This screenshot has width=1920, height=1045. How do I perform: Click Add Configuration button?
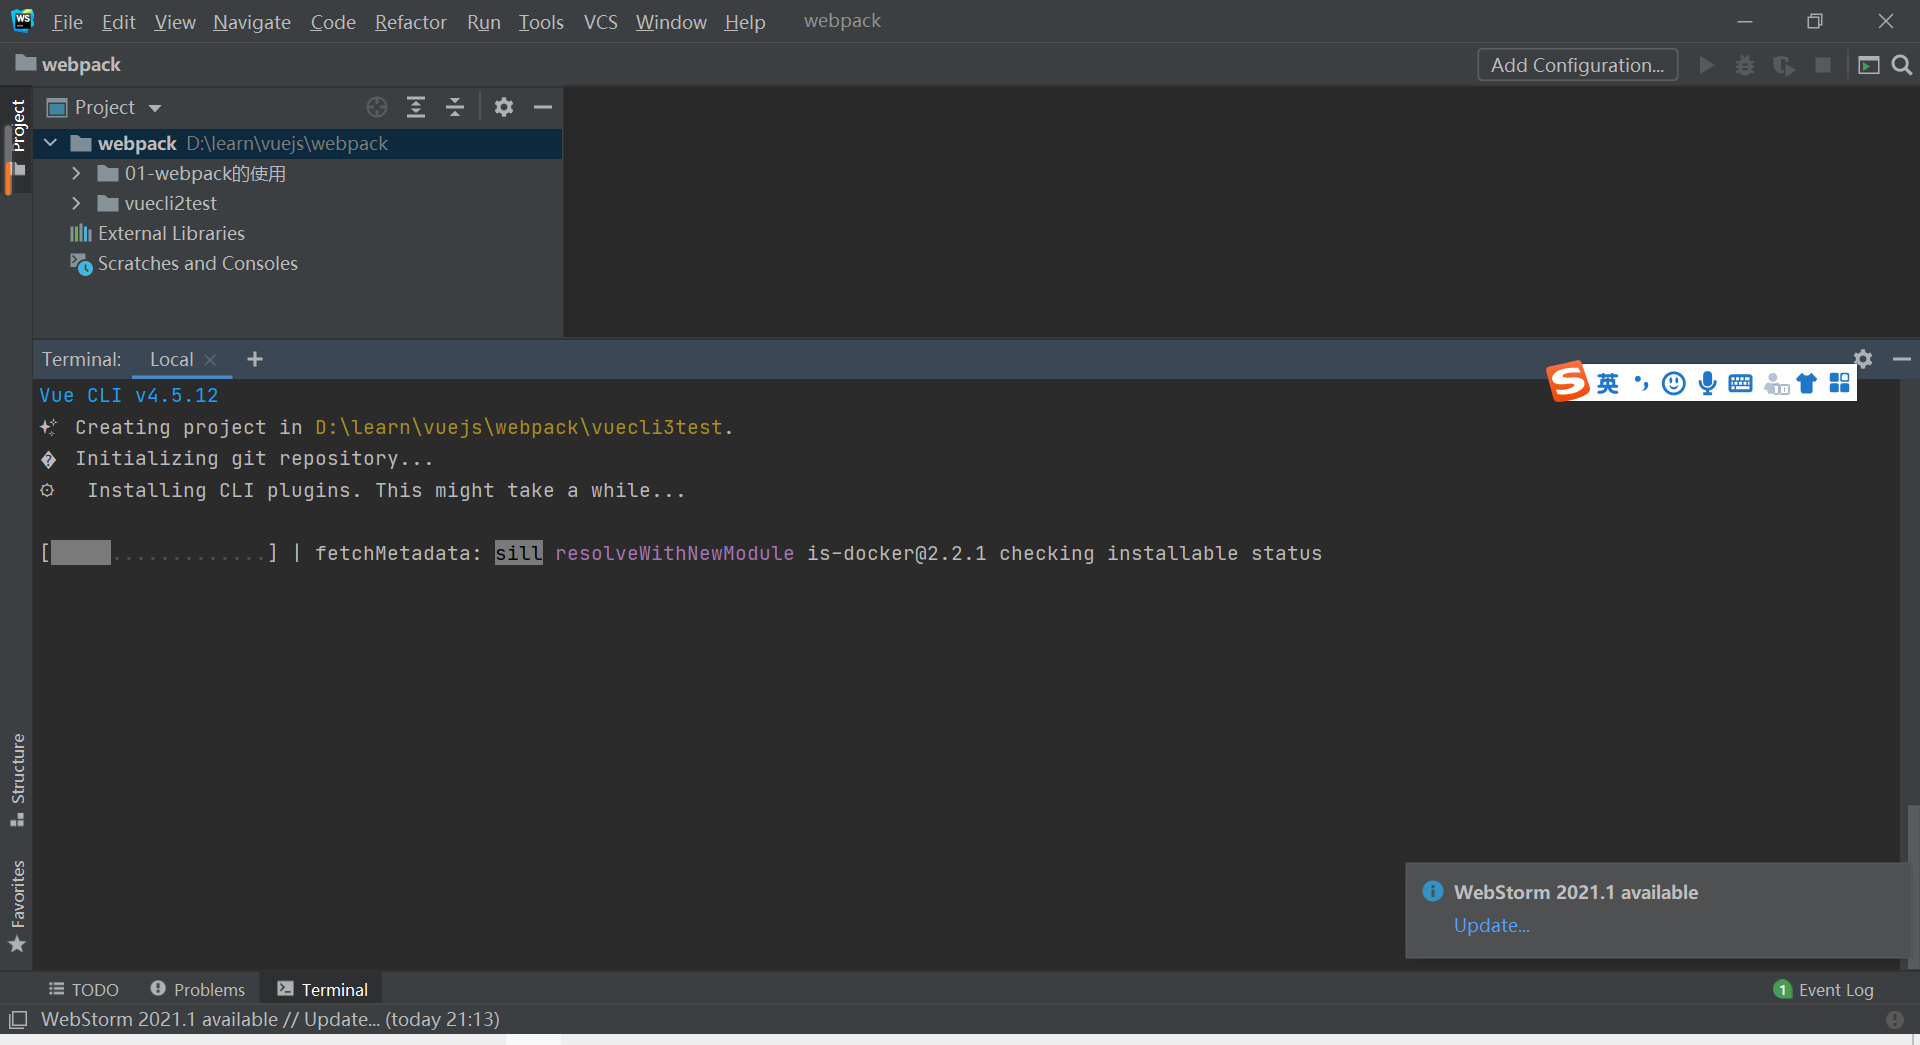pyautogui.click(x=1577, y=65)
